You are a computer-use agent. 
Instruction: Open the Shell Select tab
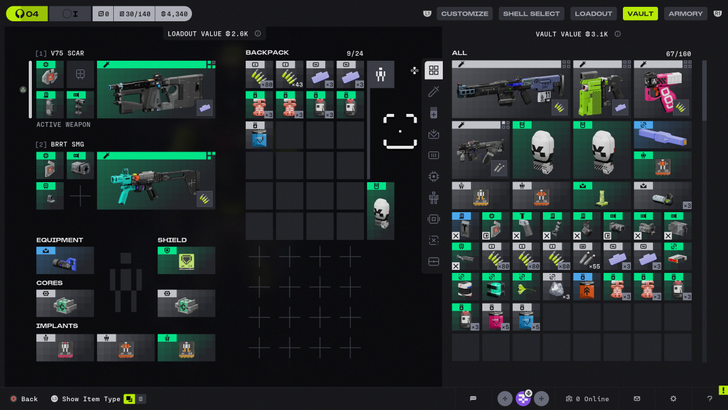click(x=531, y=13)
